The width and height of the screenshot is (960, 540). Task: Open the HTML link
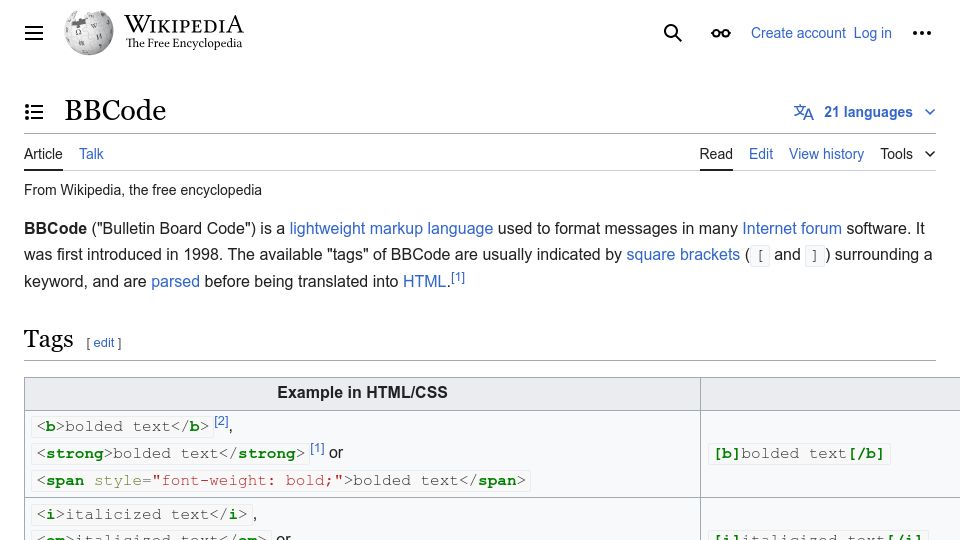(424, 282)
